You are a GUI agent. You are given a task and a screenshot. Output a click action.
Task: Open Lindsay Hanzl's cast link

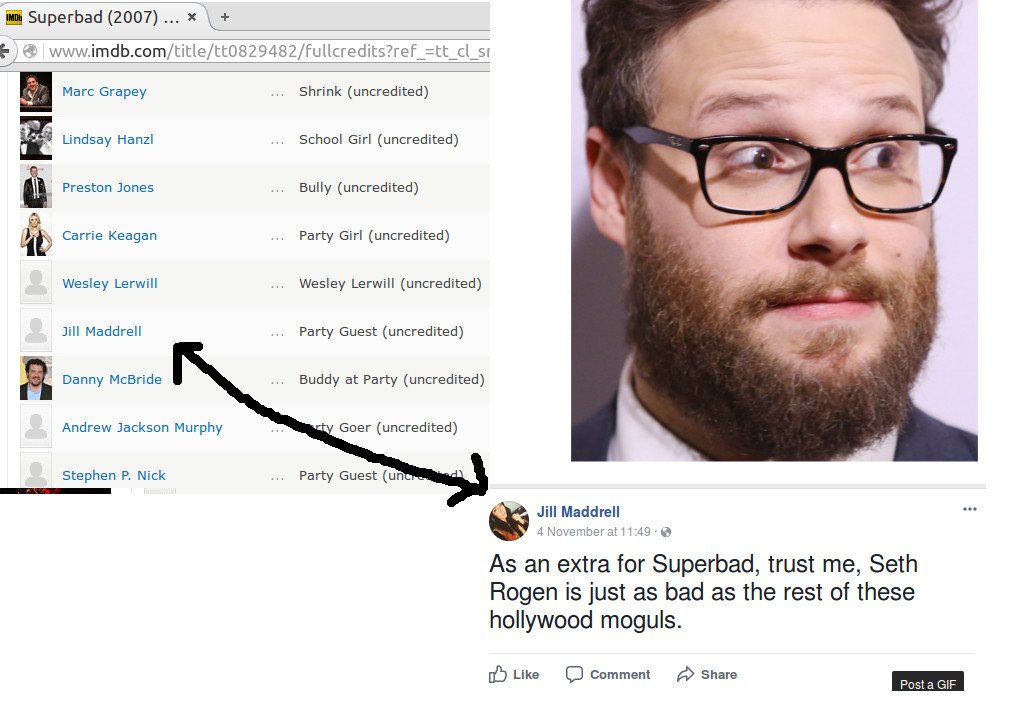108,139
